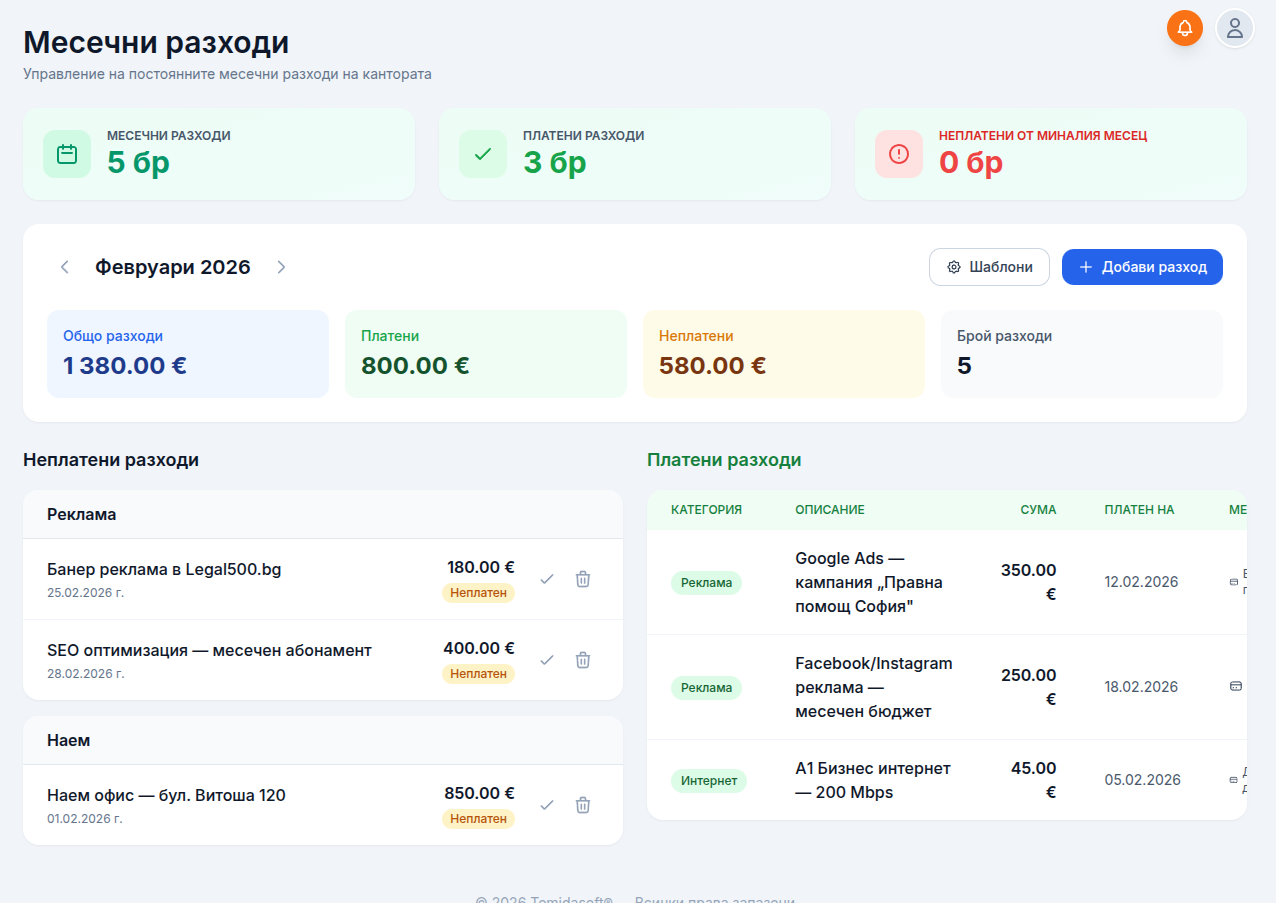Delete the Legal500.bg banner expense
Screen dimensions: 1276x903
583,579
